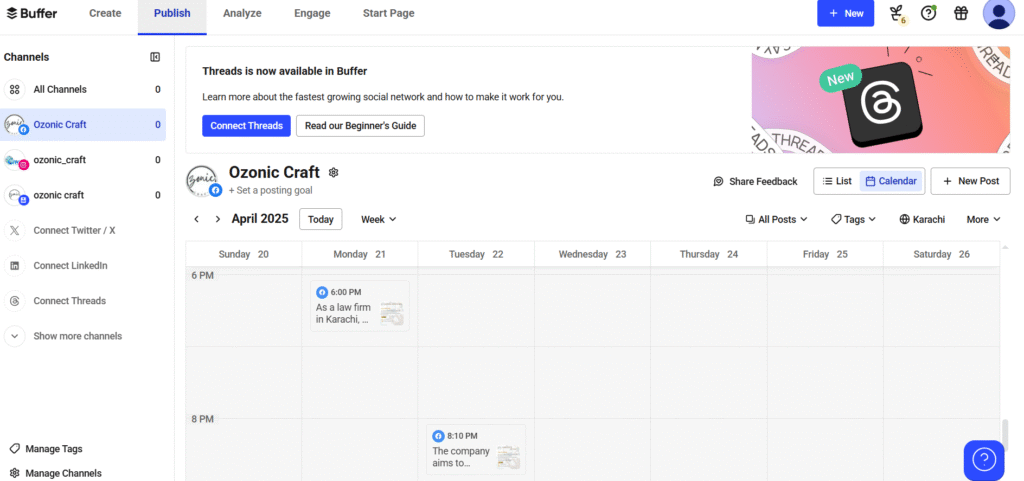Expand Show more channels
The height and width of the screenshot is (481, 1024).
77,336
